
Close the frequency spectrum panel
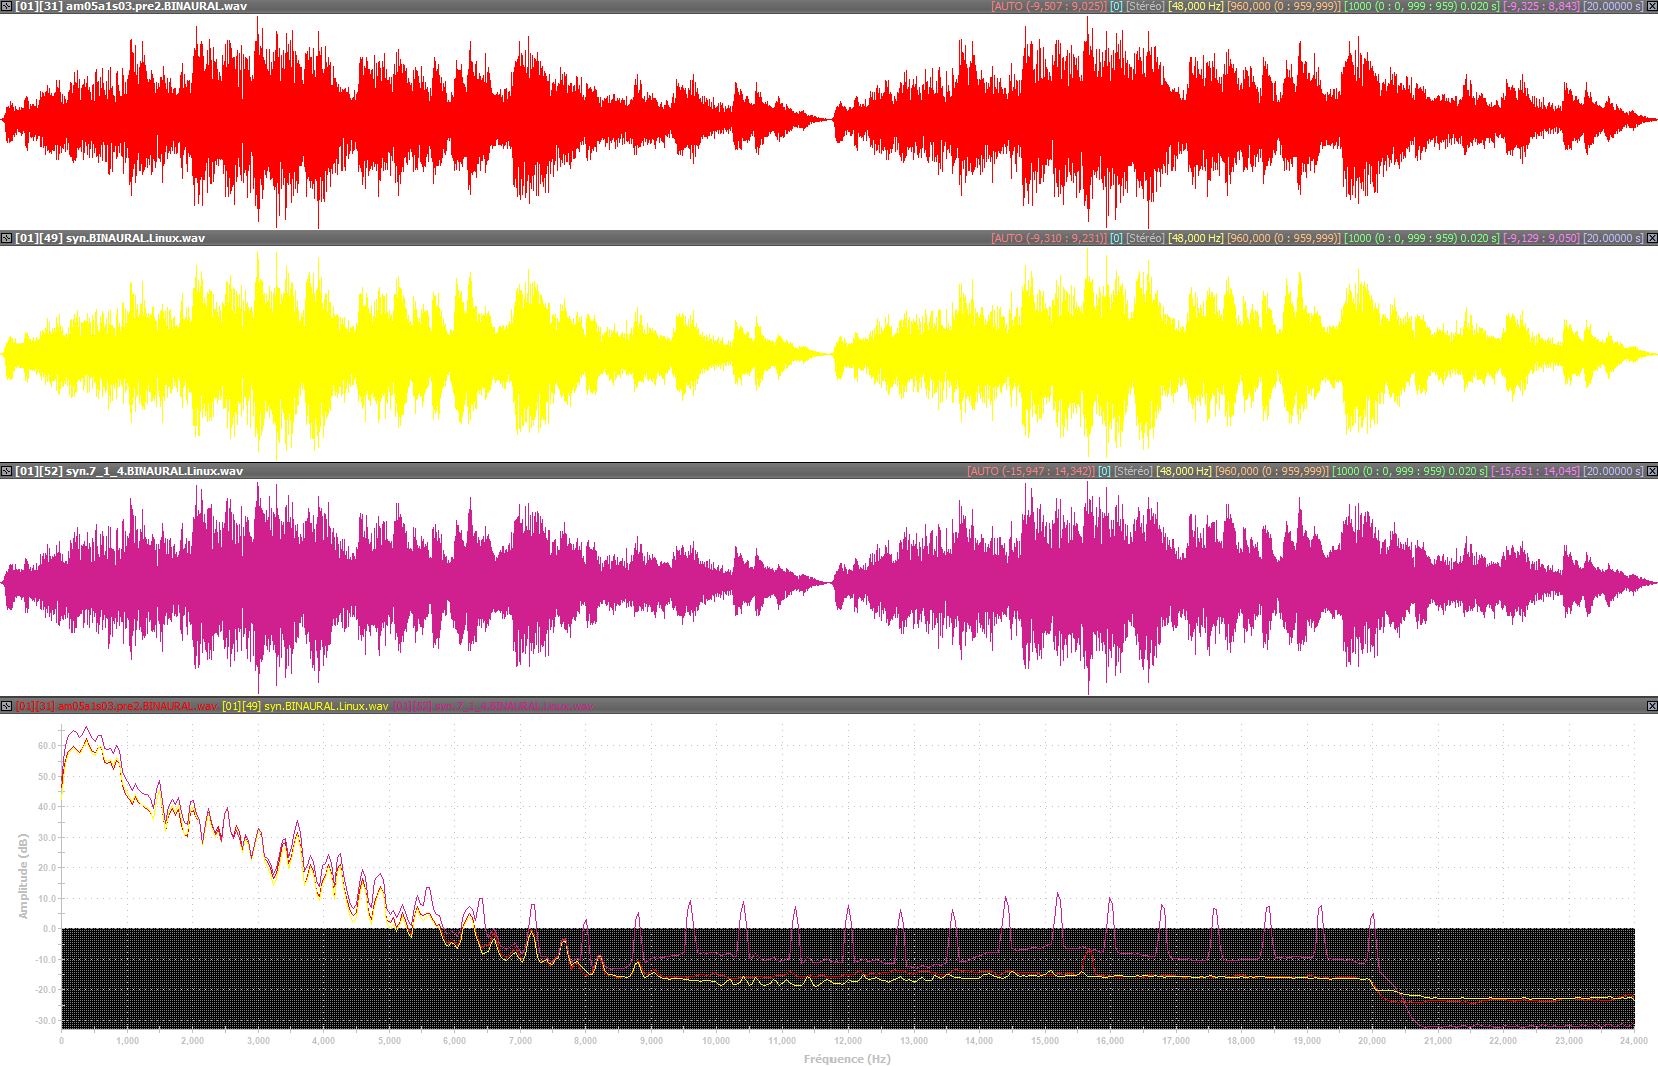click(x=1652, y=706)
